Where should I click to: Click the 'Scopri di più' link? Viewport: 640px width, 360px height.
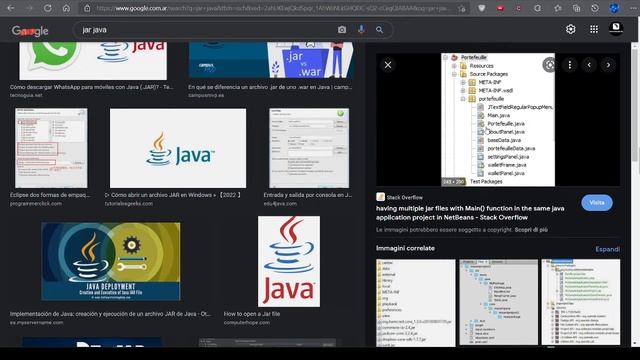point(531,230)
